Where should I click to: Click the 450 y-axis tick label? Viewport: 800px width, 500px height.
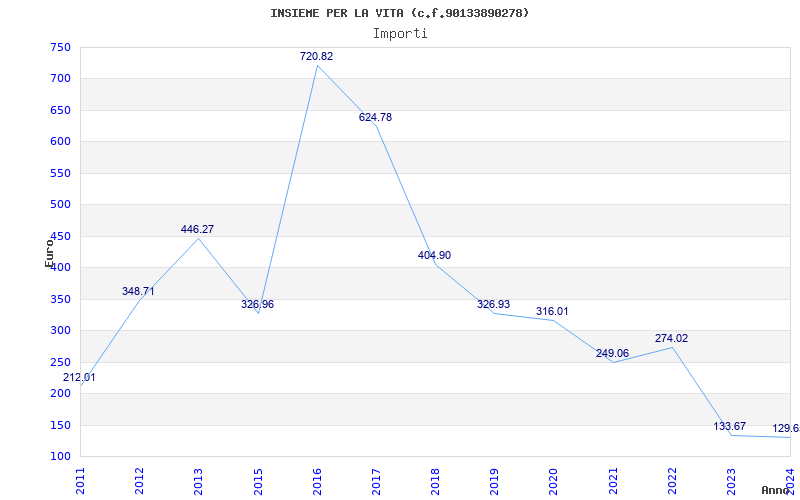click(x=60, y=236)
